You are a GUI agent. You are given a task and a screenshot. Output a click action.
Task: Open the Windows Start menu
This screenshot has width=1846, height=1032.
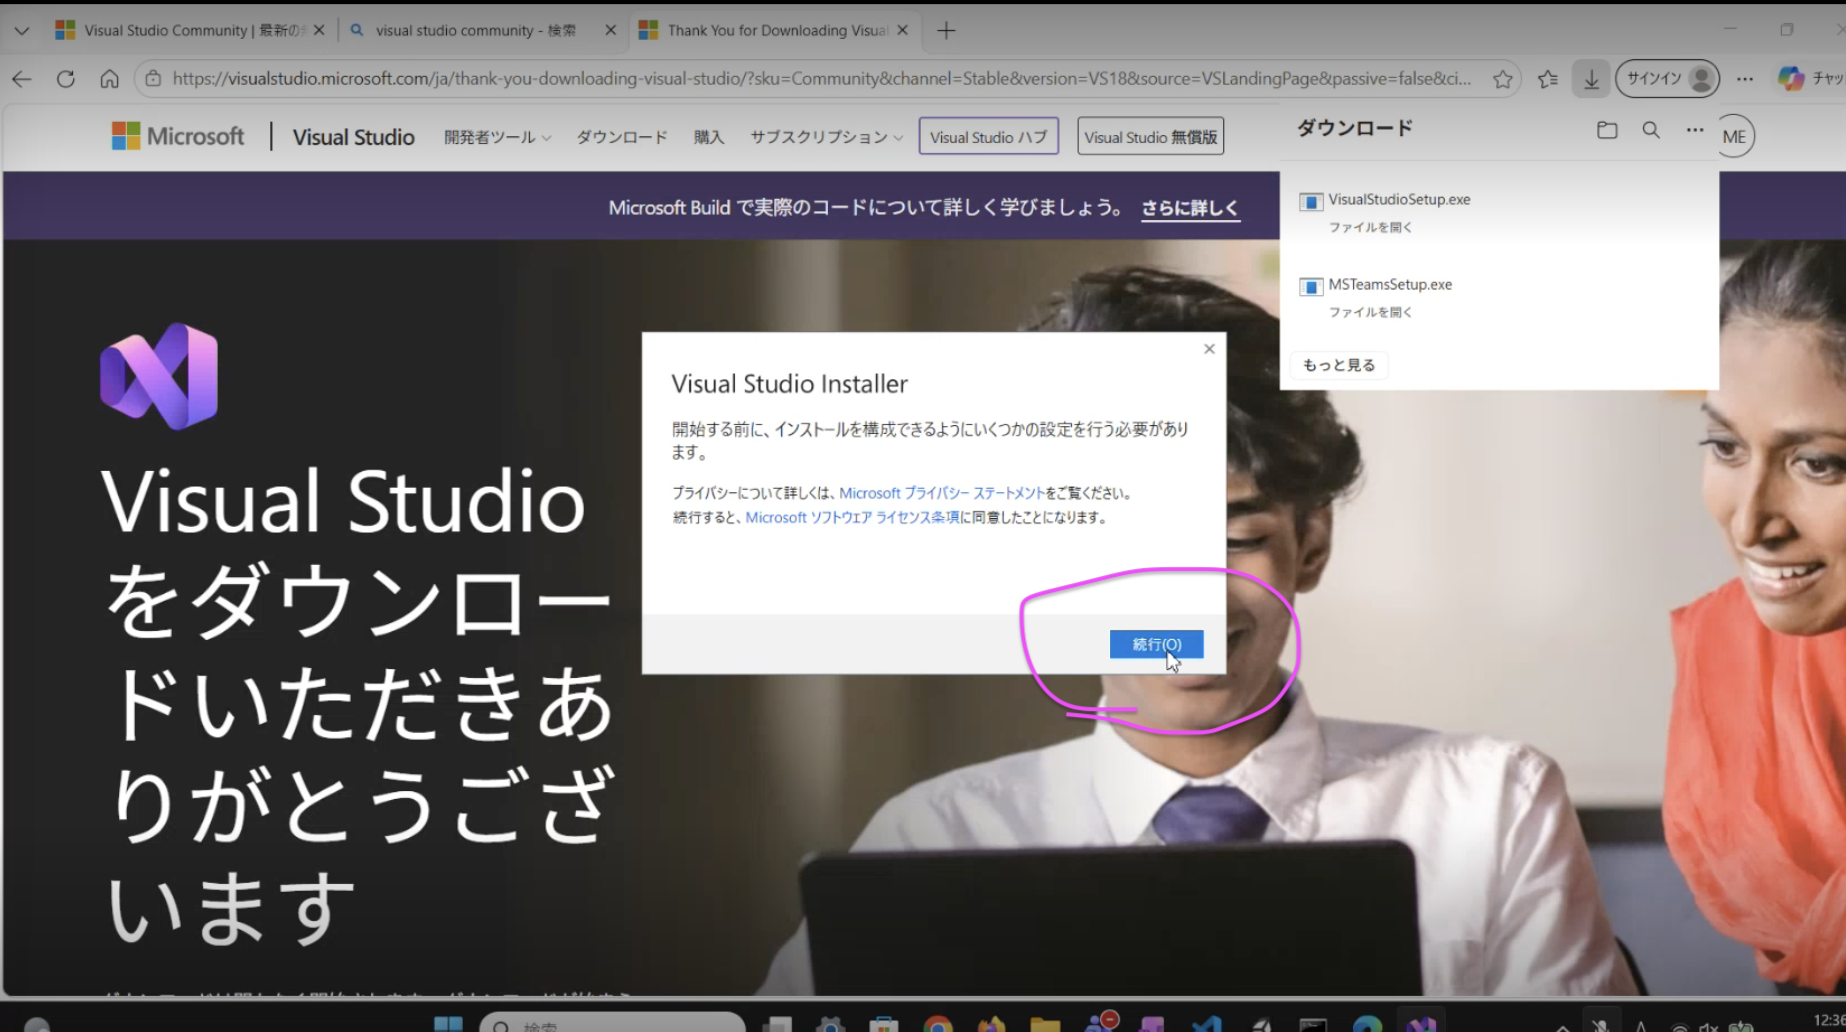tap(448, 1024)
